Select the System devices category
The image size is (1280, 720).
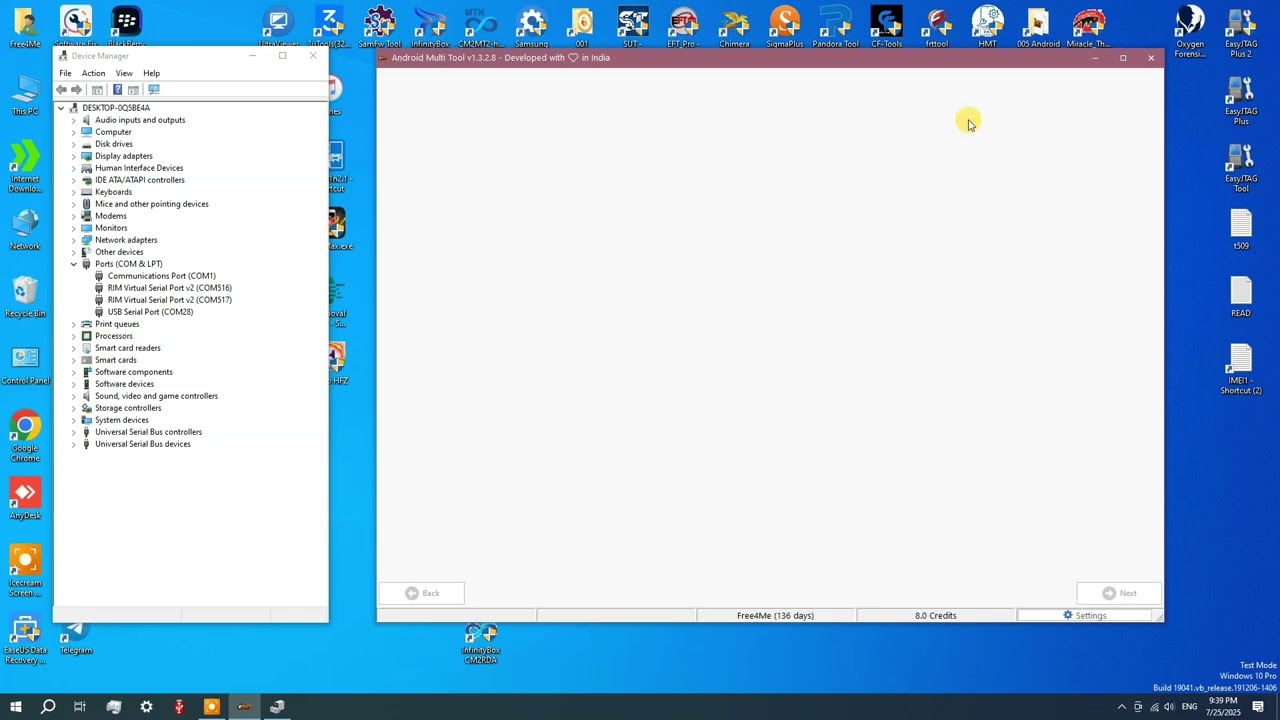[x=121, y=420]
